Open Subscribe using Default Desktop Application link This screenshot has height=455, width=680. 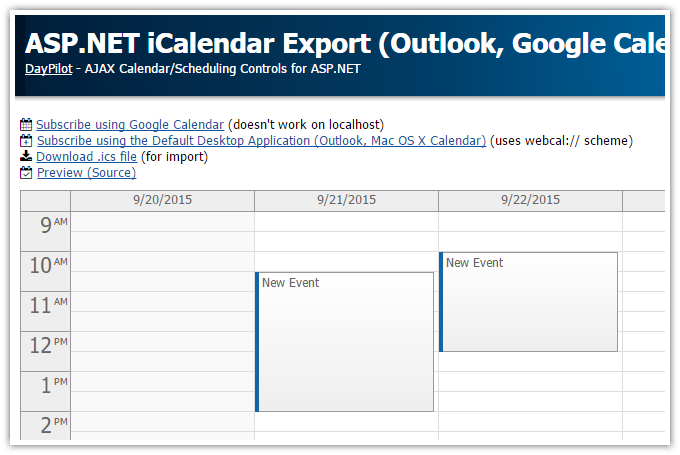pyautogui.click(x=261, y=141)
